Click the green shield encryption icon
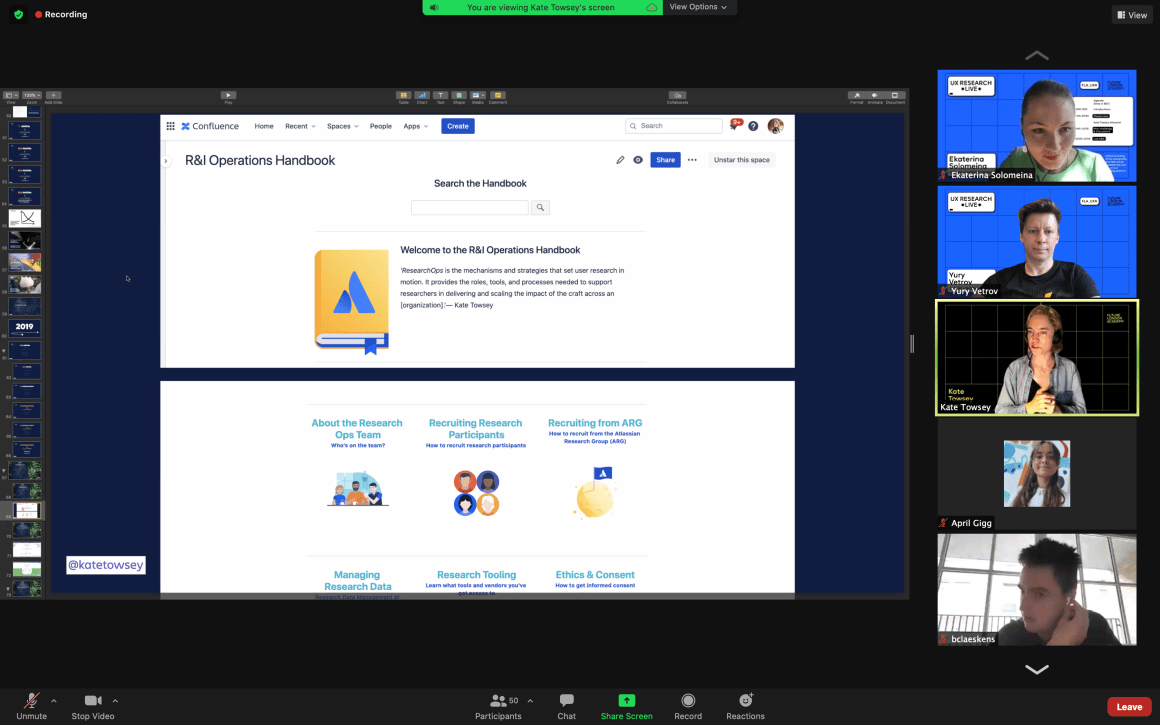Viewport: 1160px width, 725px height. coord(18,14)
